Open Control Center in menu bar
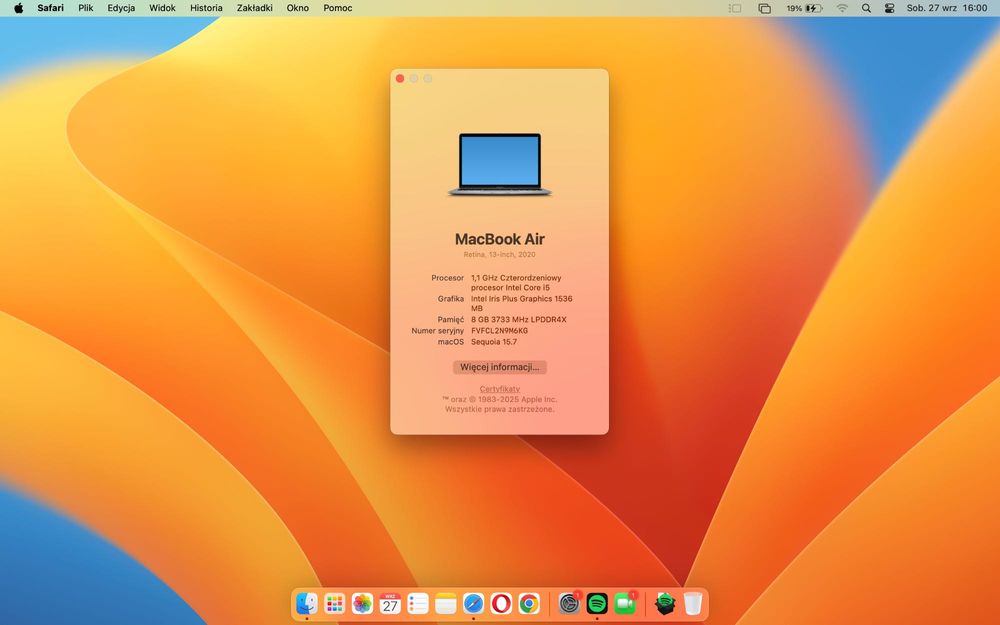 (890, 8)
